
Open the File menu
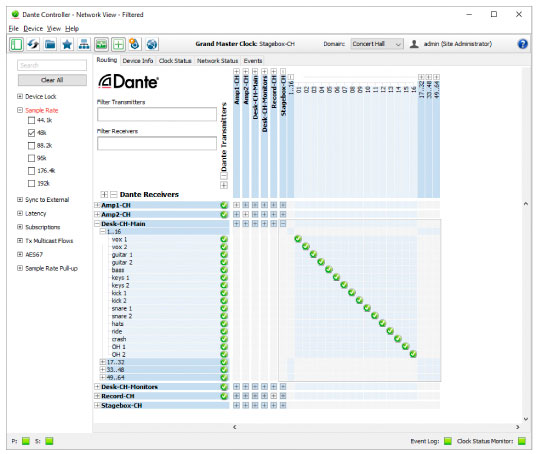(x=14, y=28)
